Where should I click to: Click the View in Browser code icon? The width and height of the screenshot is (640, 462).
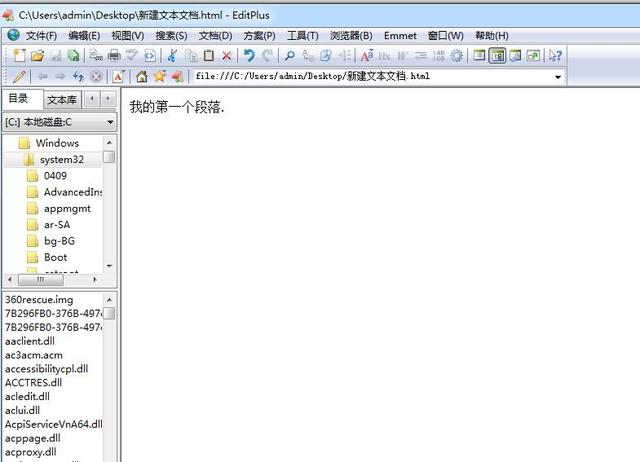pyautogui.click(x=150, y=55)
